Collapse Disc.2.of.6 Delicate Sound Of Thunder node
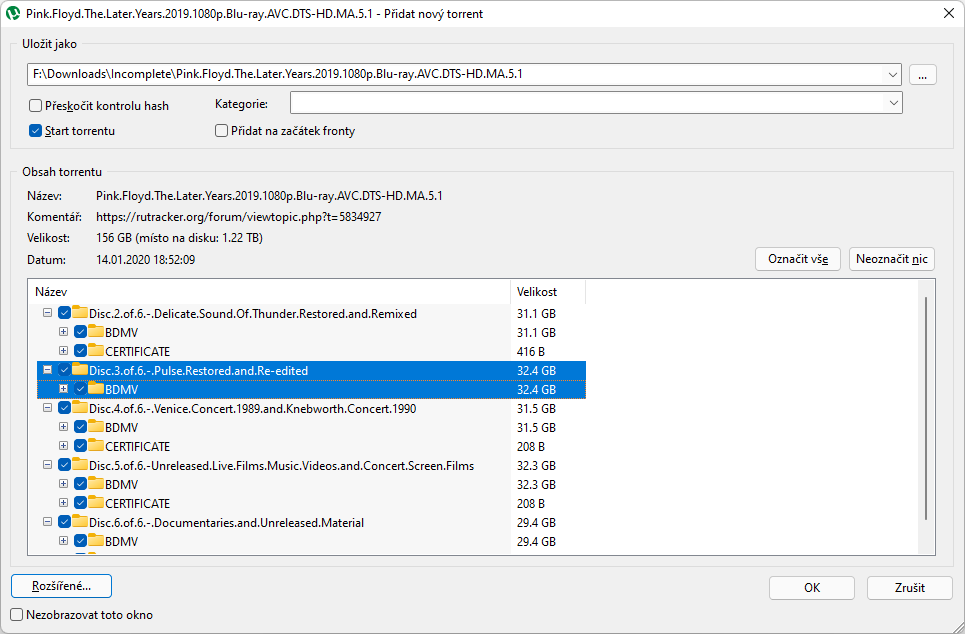Image resolution: width=966 pixels, height=634 pixels. pyautogui.click(x=47, y=313)
